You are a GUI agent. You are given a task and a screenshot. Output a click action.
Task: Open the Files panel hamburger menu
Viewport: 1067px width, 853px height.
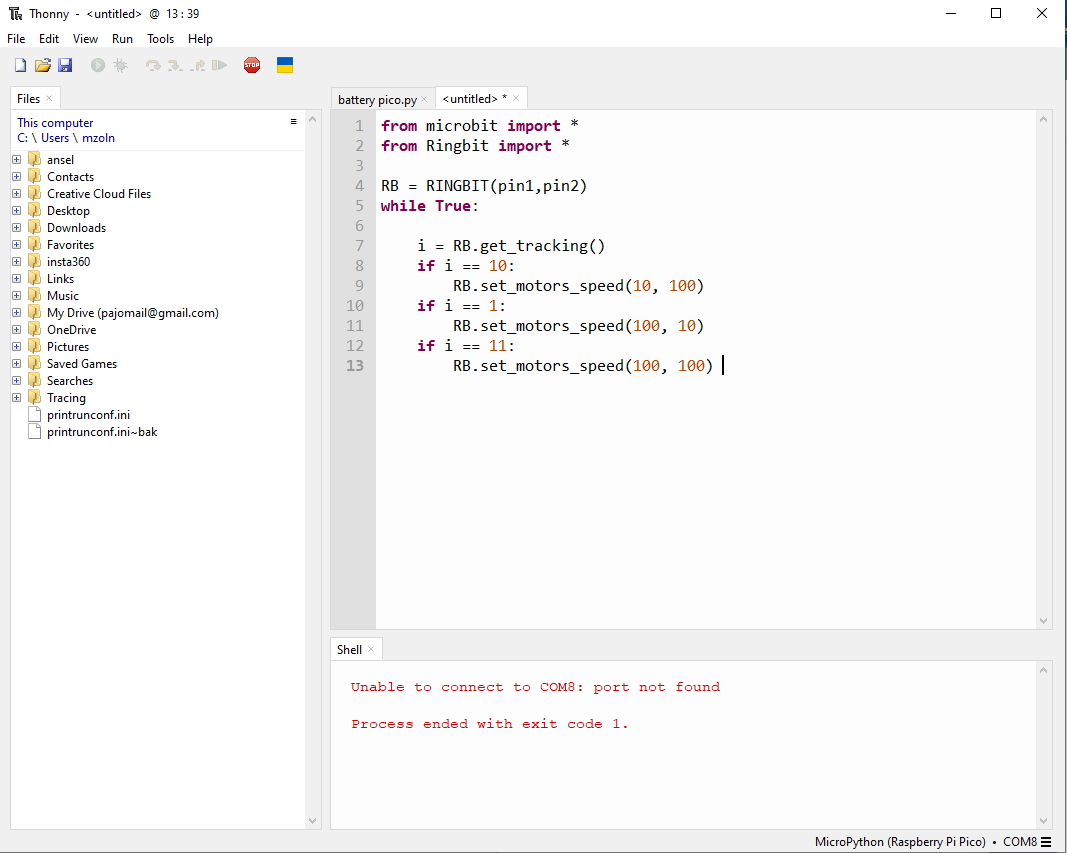293,122
